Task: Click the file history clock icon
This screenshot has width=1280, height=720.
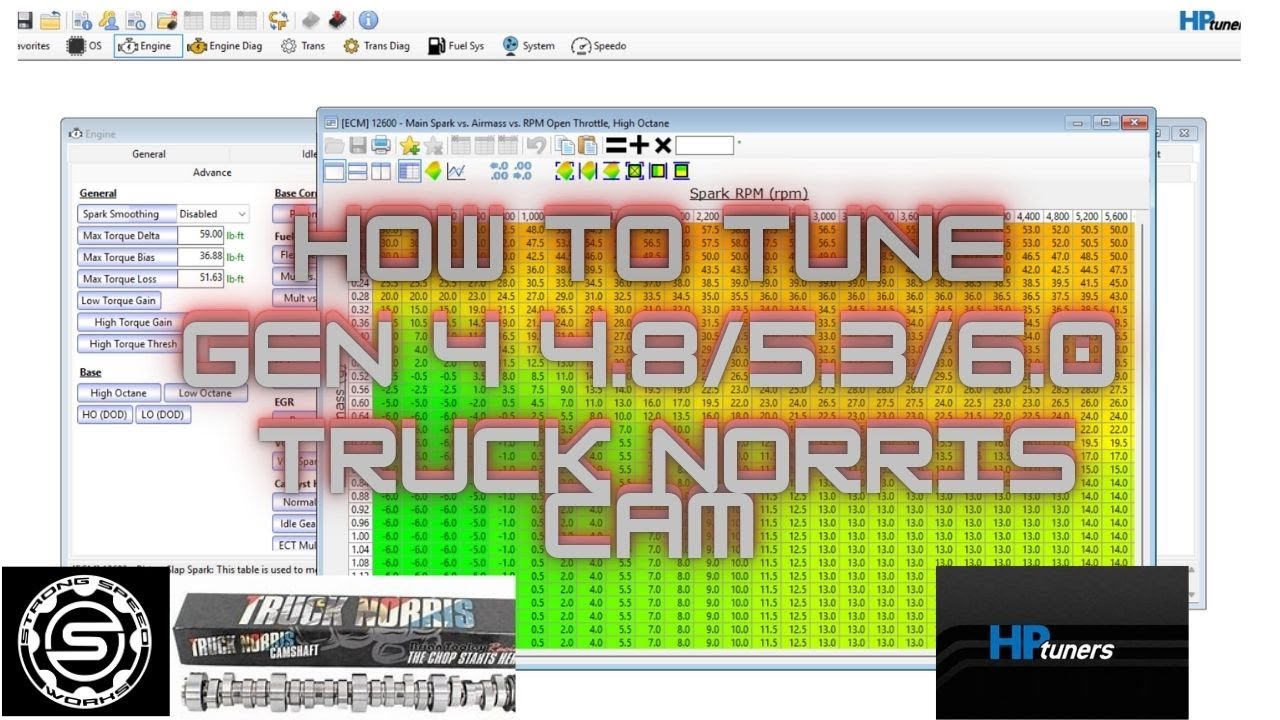Action: [x=135, y=20]
